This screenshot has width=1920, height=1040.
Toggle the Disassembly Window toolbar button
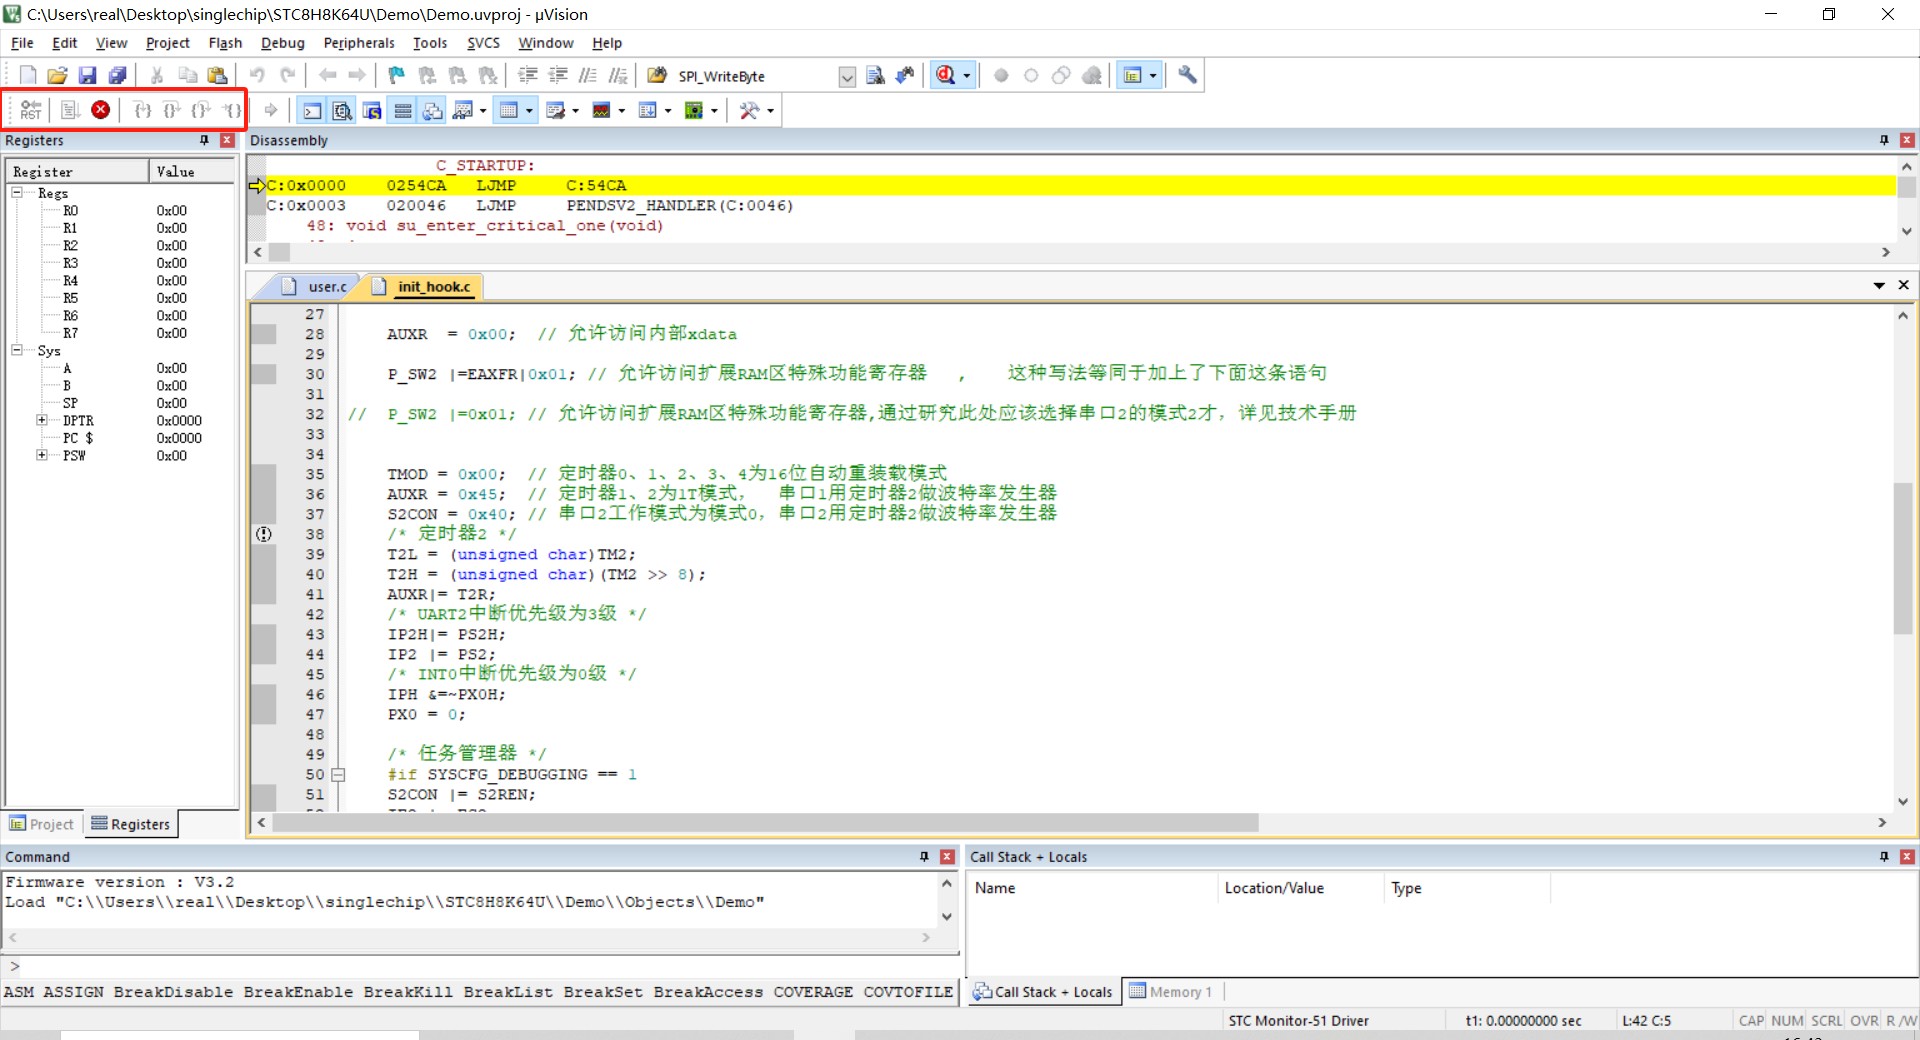coord(342,110)
